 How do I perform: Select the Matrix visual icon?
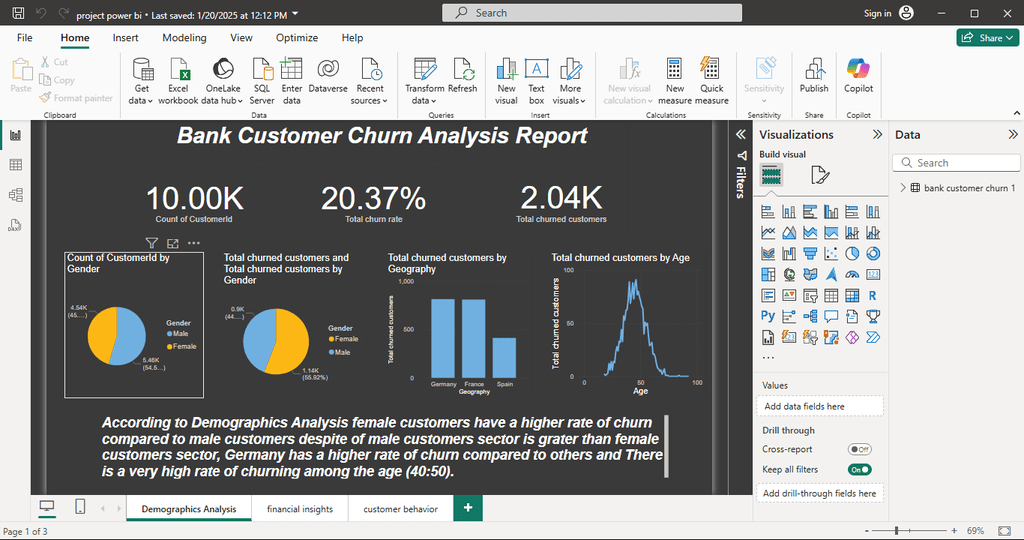pos(852,296)
